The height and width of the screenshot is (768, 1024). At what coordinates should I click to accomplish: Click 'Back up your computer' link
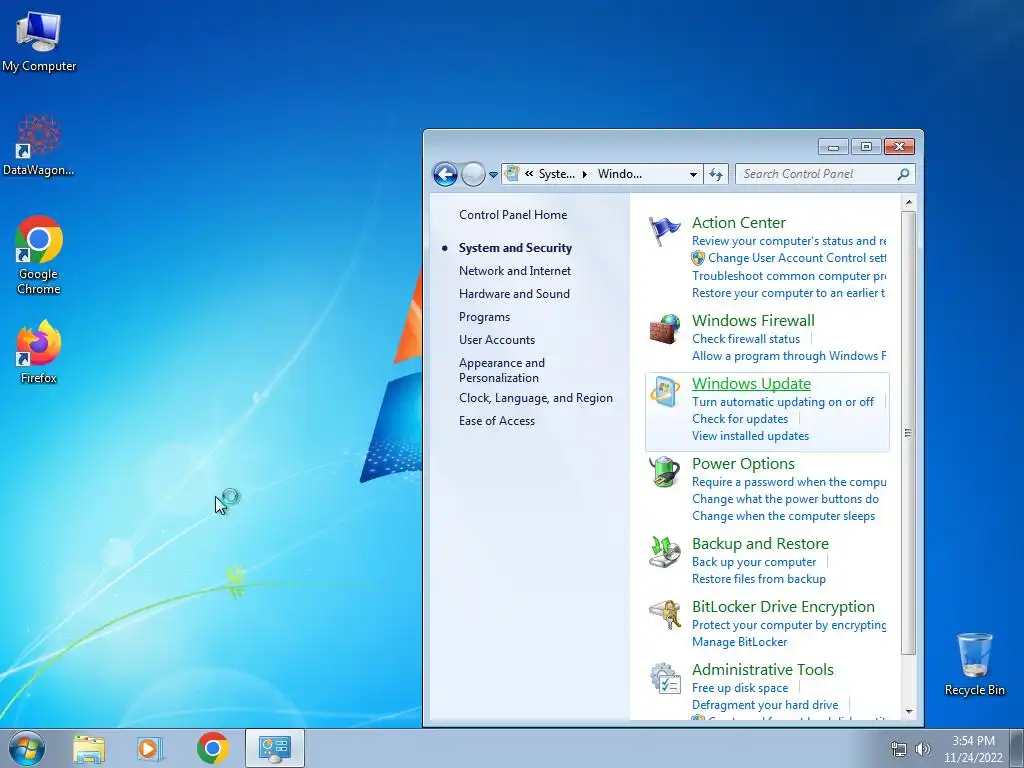click(754, 562)
